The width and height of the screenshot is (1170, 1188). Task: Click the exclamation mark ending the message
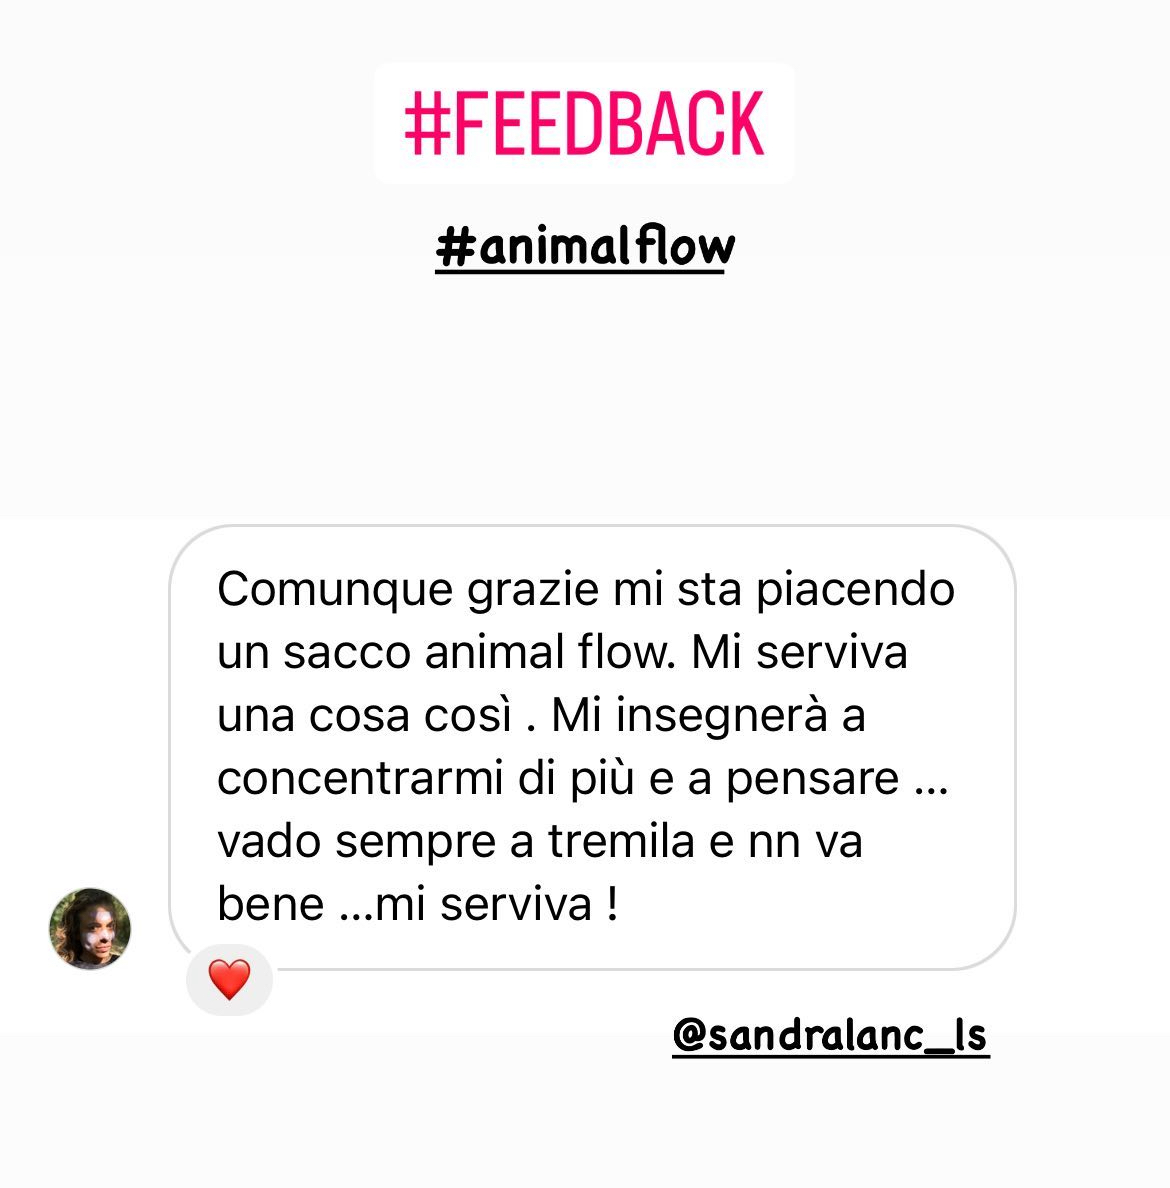[x=612, y=903]
